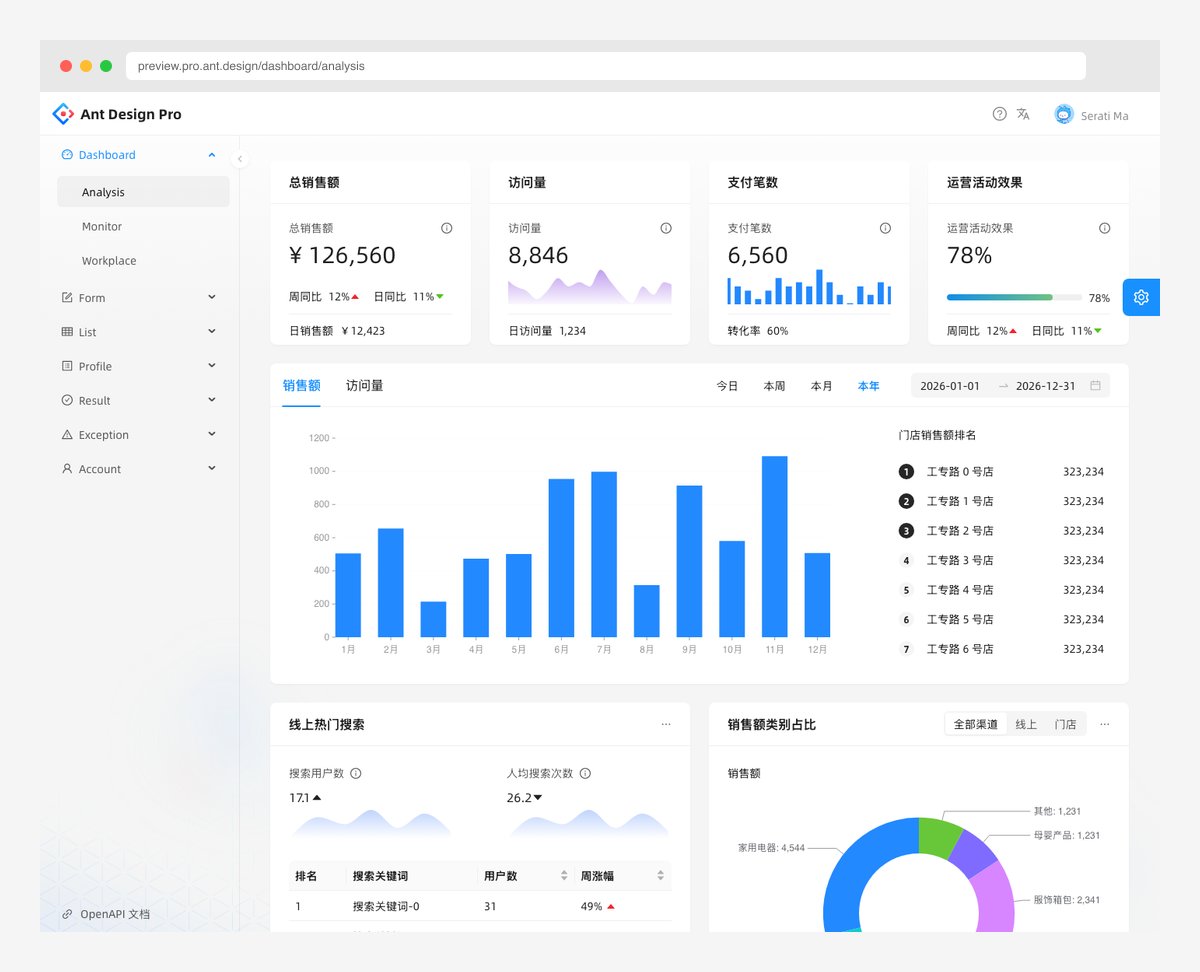Click the 本月 time filter
Image resolution: width=1200 pixels, height=972 pixels.
pos(821,384)
